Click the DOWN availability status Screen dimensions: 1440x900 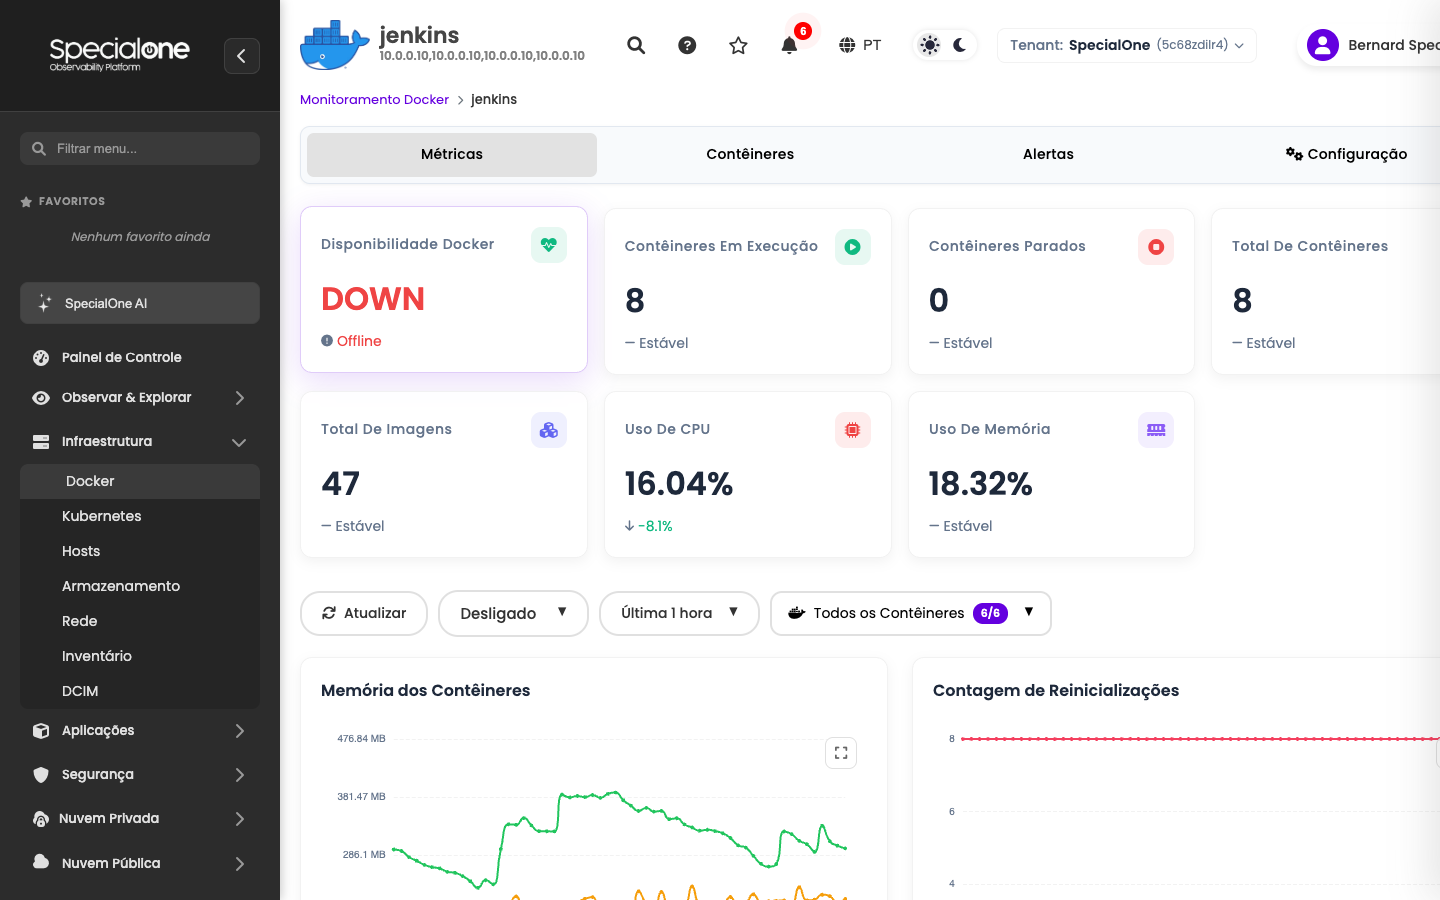(x=373, y=299)
